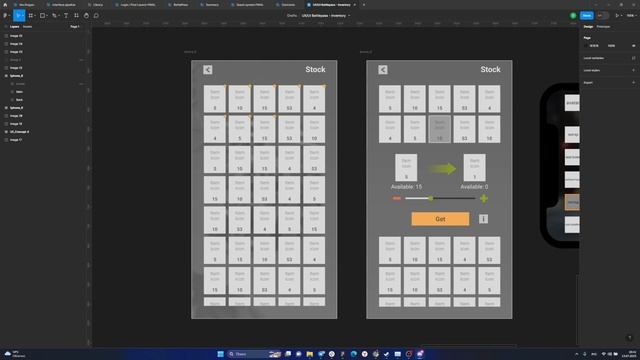Open file name dropdown chevron
This screenshot has width=640, height=360.
(x=349, y=16)
